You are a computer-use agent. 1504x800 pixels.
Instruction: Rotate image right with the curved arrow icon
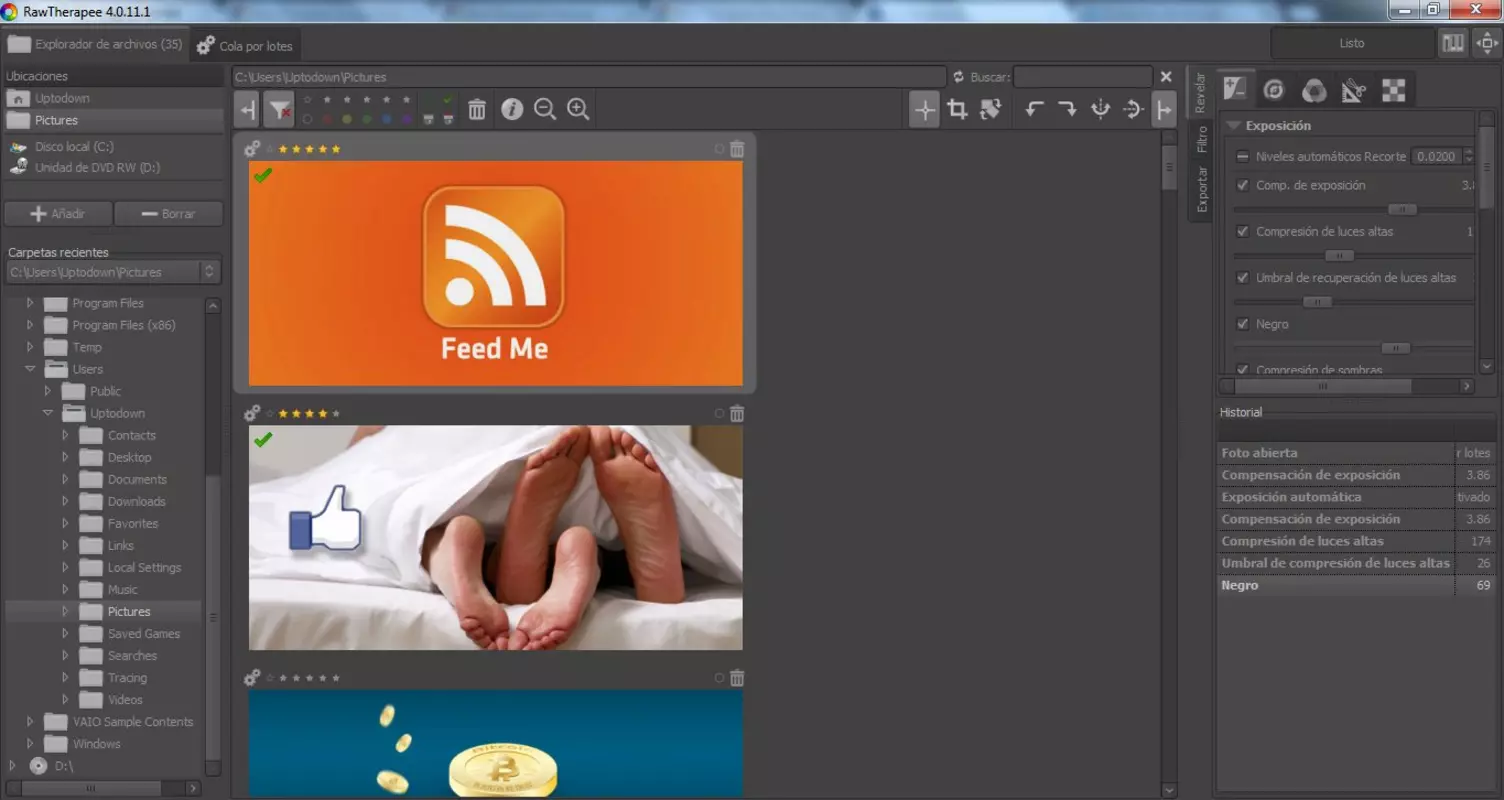(x=1068, y=109)
